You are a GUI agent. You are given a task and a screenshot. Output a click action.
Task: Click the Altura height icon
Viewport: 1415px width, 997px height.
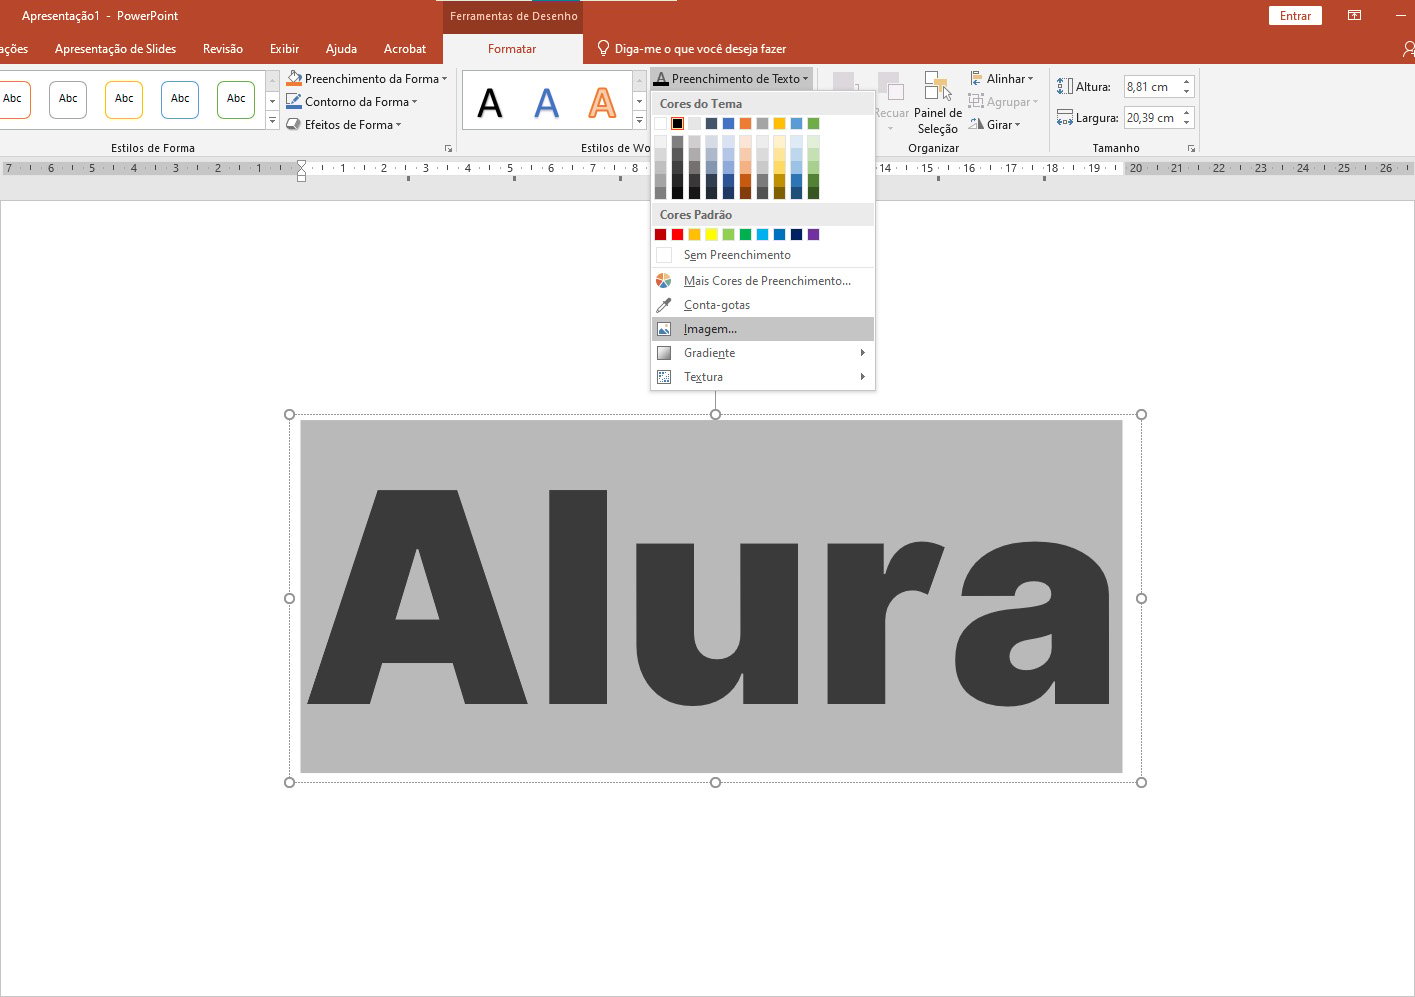[x=1065, y=87]
